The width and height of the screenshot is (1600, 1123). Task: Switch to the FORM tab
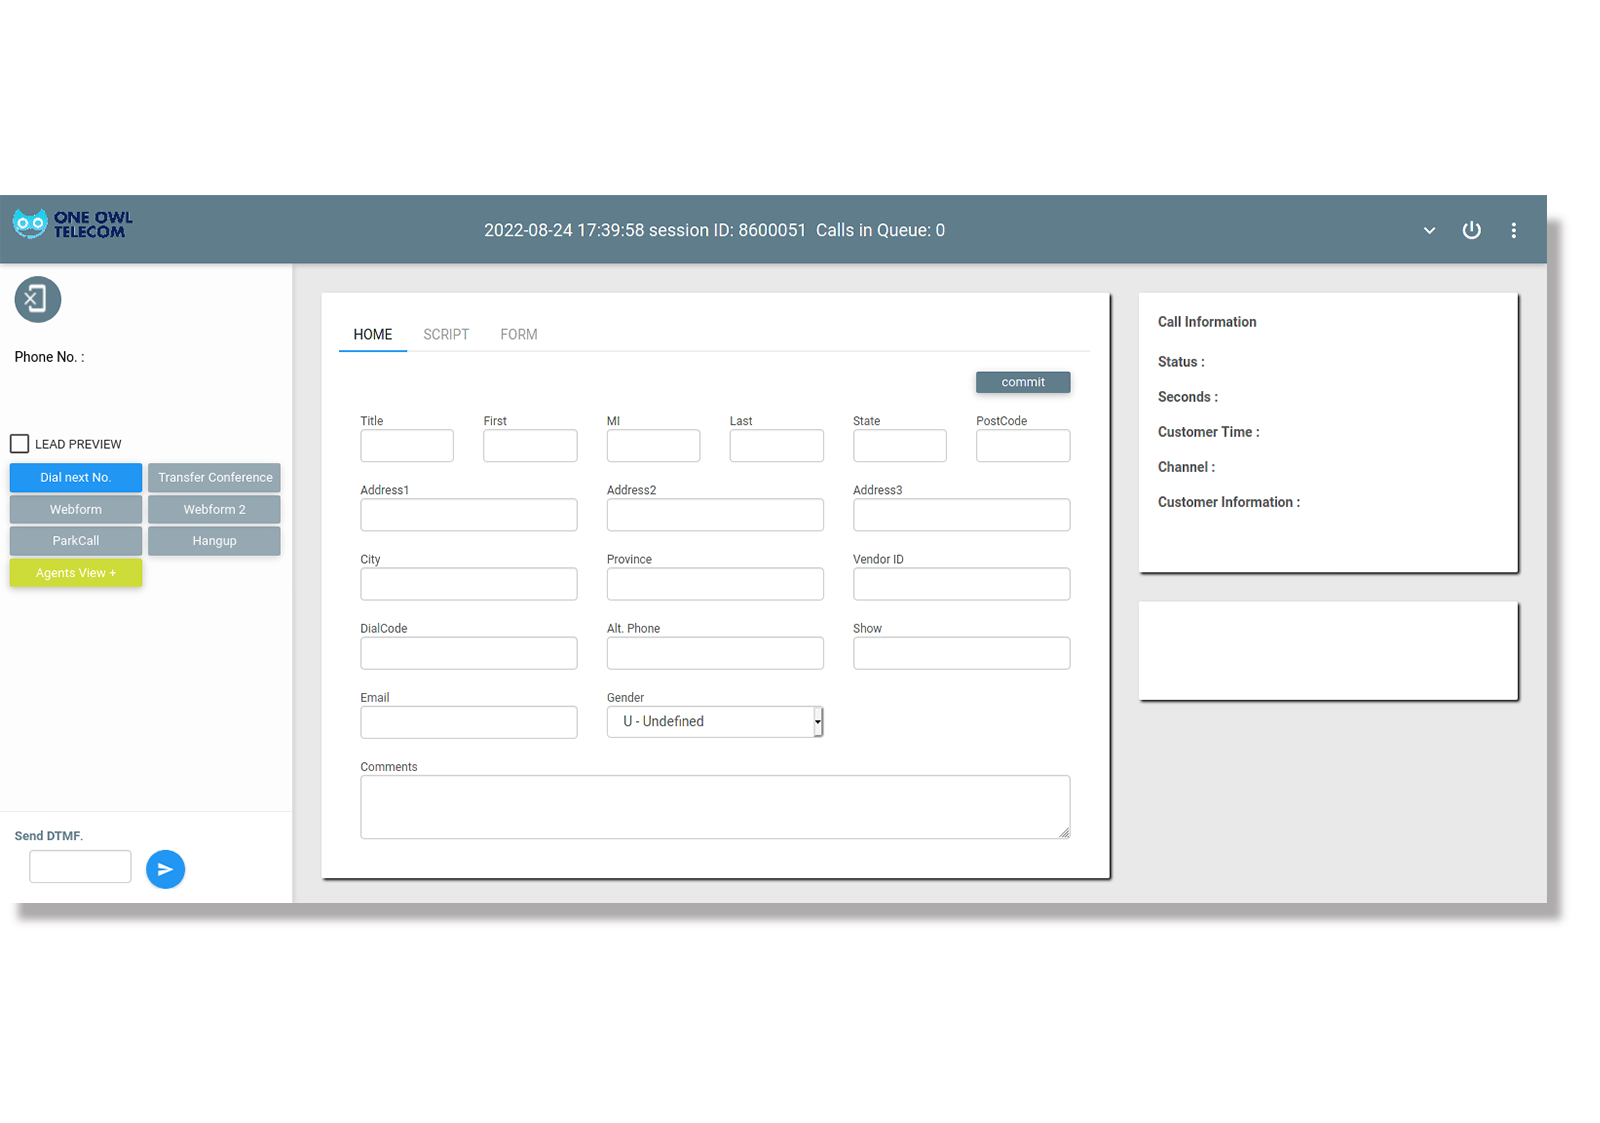point(518,334)
